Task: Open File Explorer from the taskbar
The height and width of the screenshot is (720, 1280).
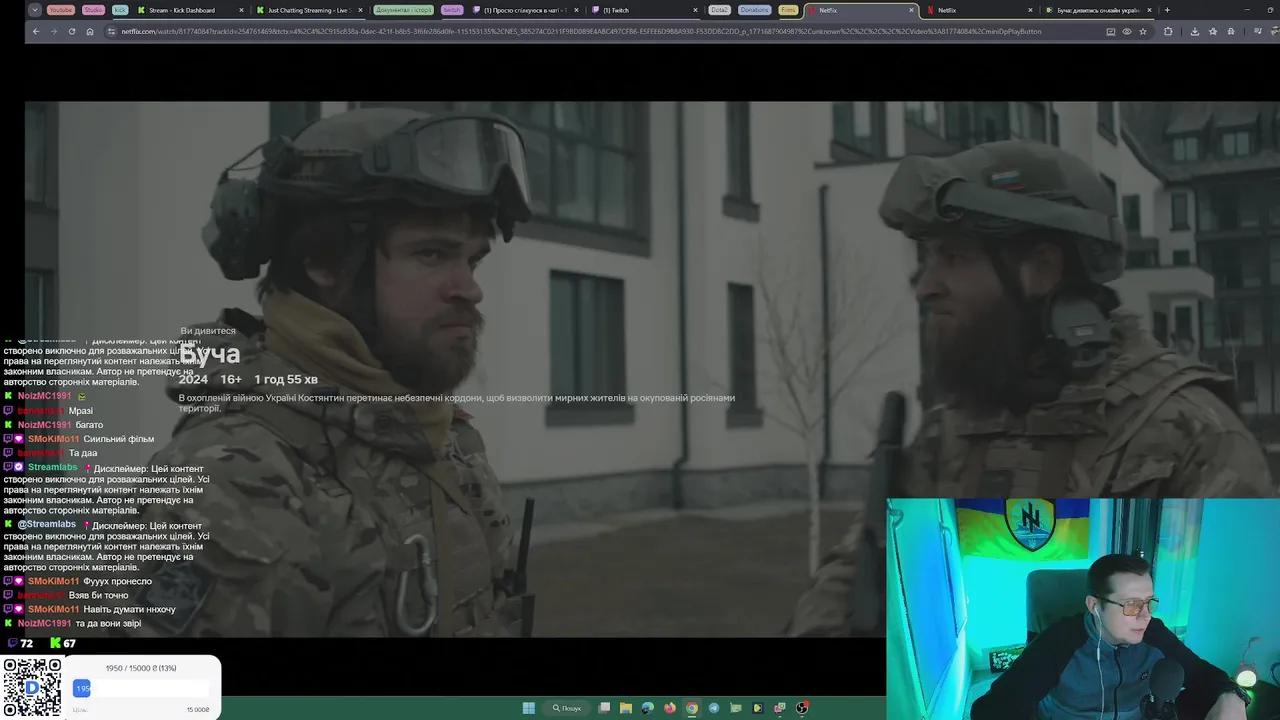Action: coord(626,708)
